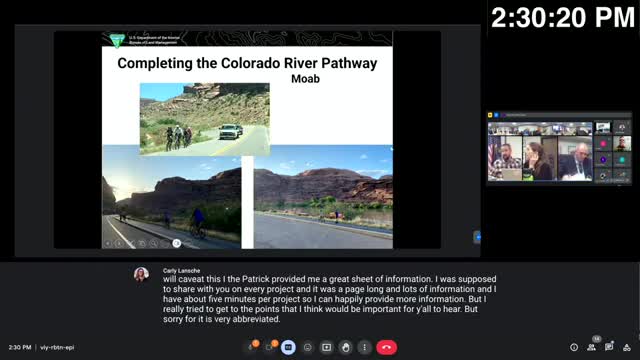Select the woman speaking video tile
Screen dimensions: 640x360
tap(540, 158)
